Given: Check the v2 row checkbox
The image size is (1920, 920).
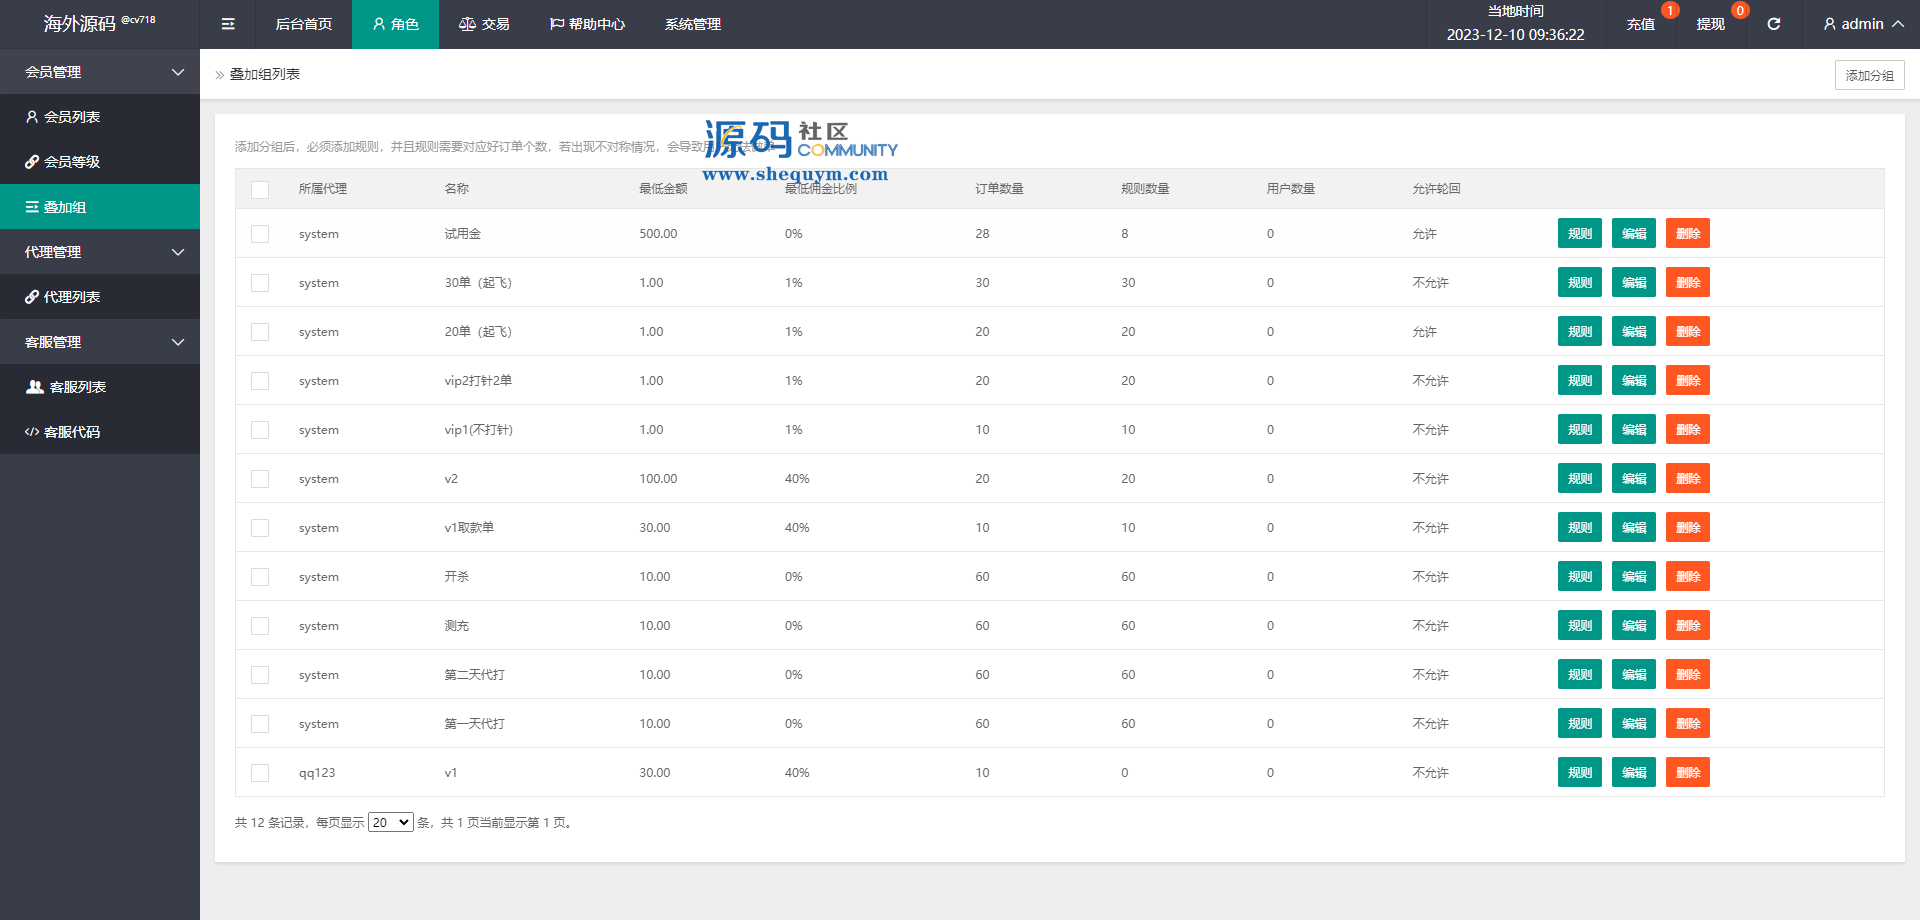Looking at the screenshot, I should coord(260,479).
